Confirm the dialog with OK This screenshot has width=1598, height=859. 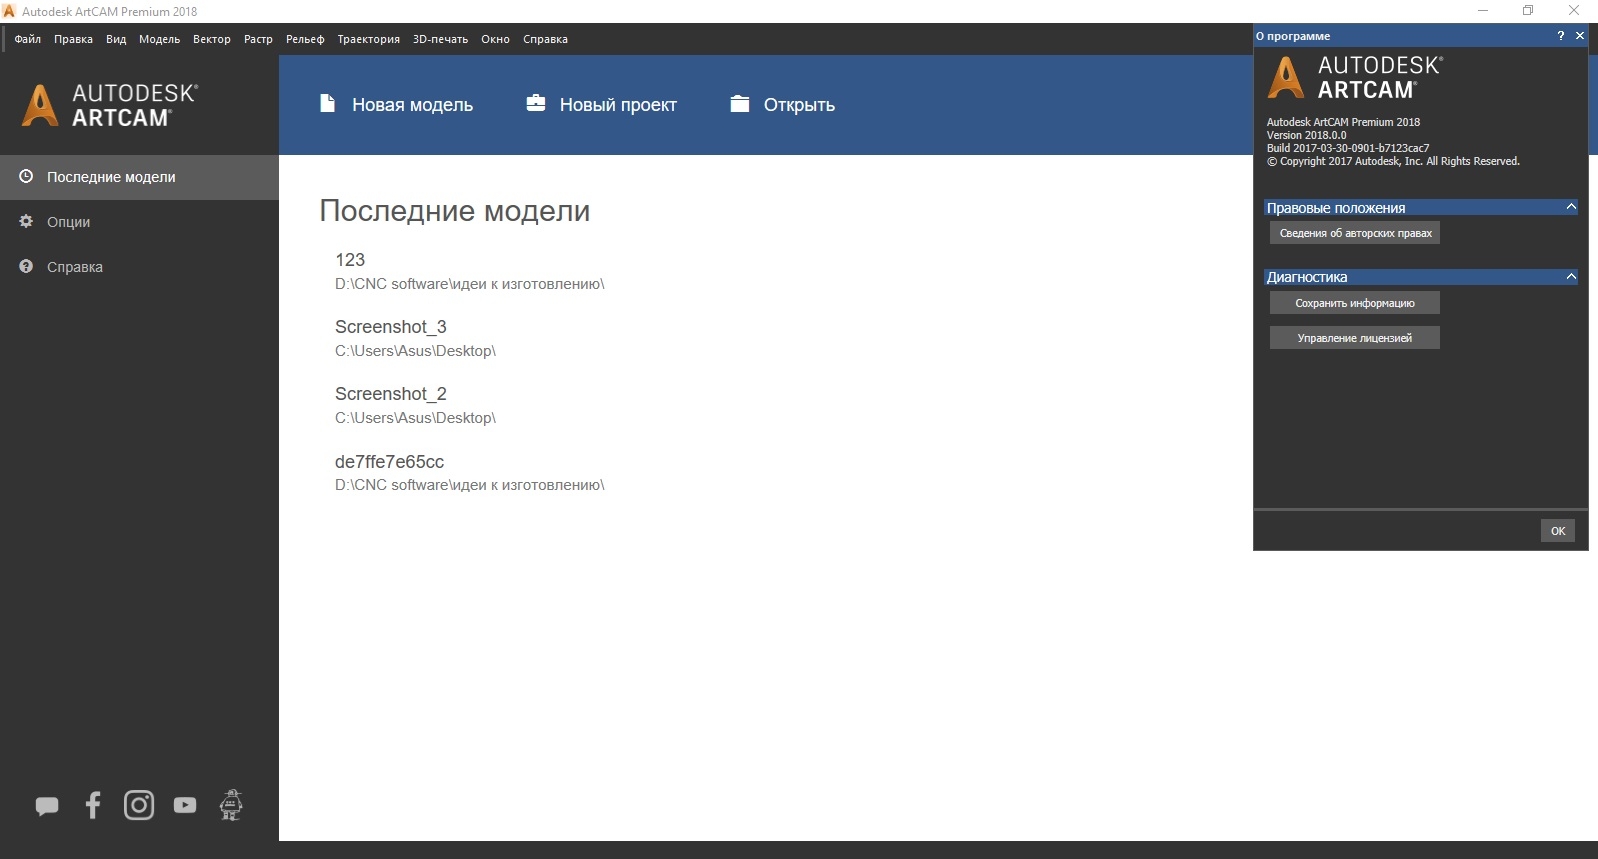(1558, 531)
